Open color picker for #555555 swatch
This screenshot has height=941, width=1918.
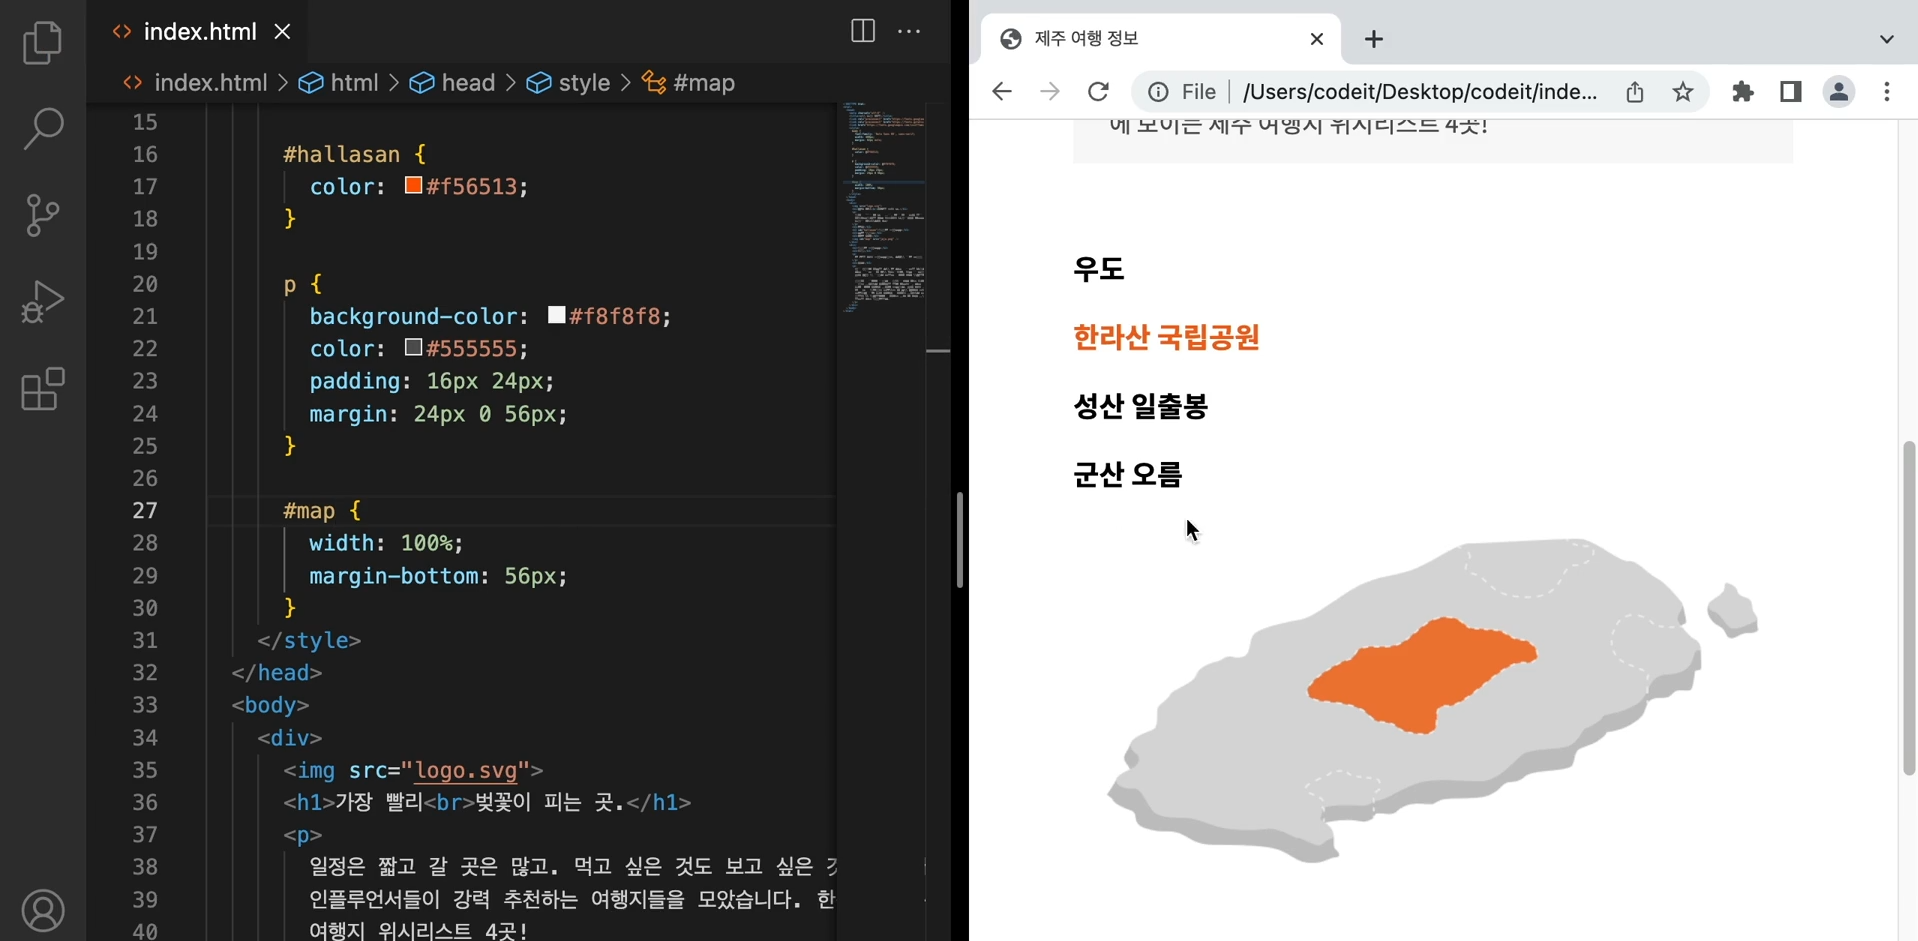coord(413,347)
